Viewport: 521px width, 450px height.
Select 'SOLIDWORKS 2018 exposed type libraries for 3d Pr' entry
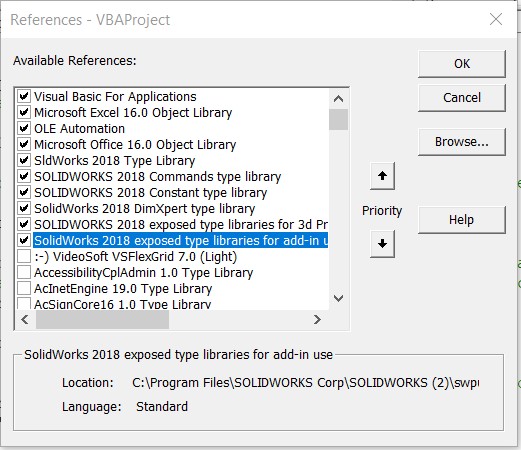[181, 224]
